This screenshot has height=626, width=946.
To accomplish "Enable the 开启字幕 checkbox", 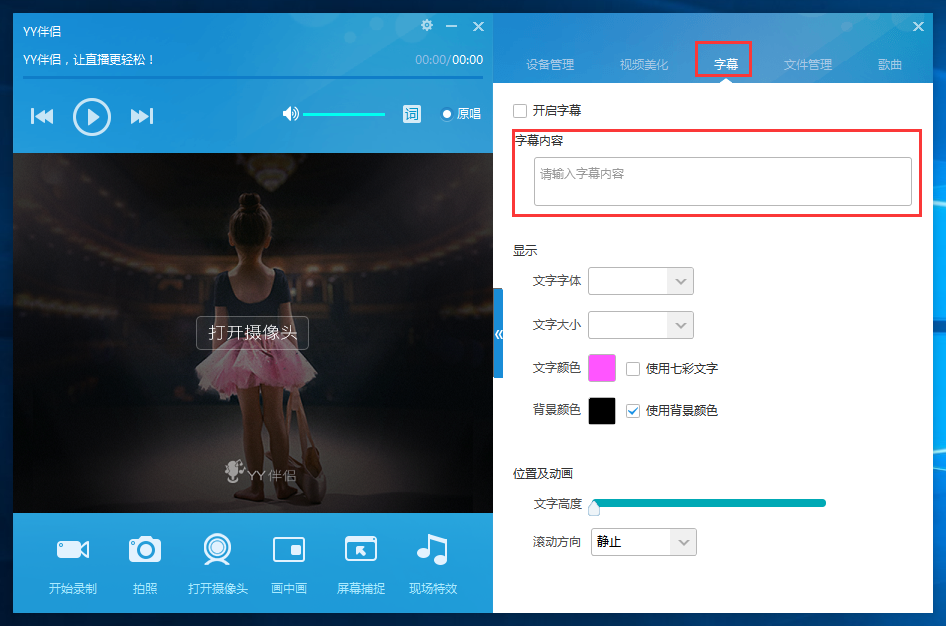I will (519, 111).
